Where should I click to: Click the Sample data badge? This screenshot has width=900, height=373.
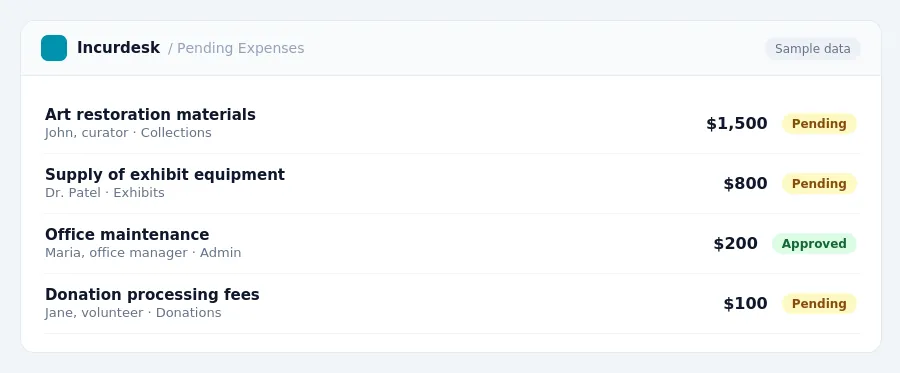(812, 49)
